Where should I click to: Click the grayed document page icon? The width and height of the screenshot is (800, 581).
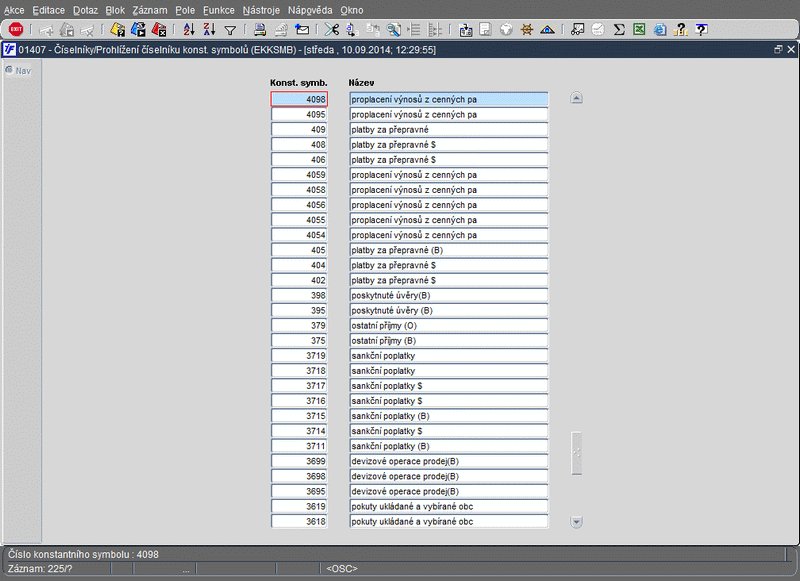click(x=485, y=30)
